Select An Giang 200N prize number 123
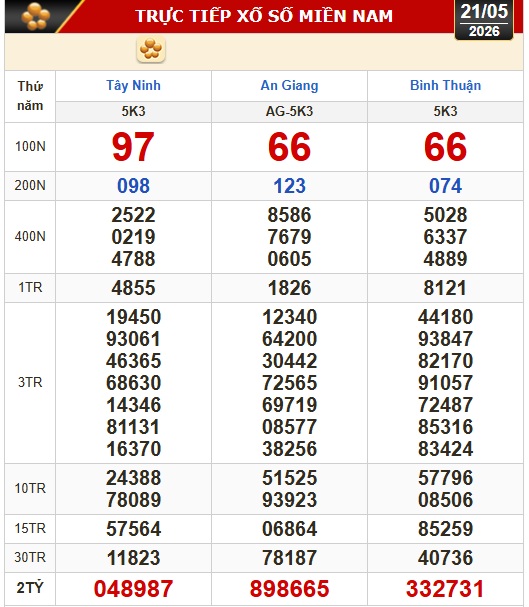This screenshot has width=529, height=607. (x=289, y=186)
